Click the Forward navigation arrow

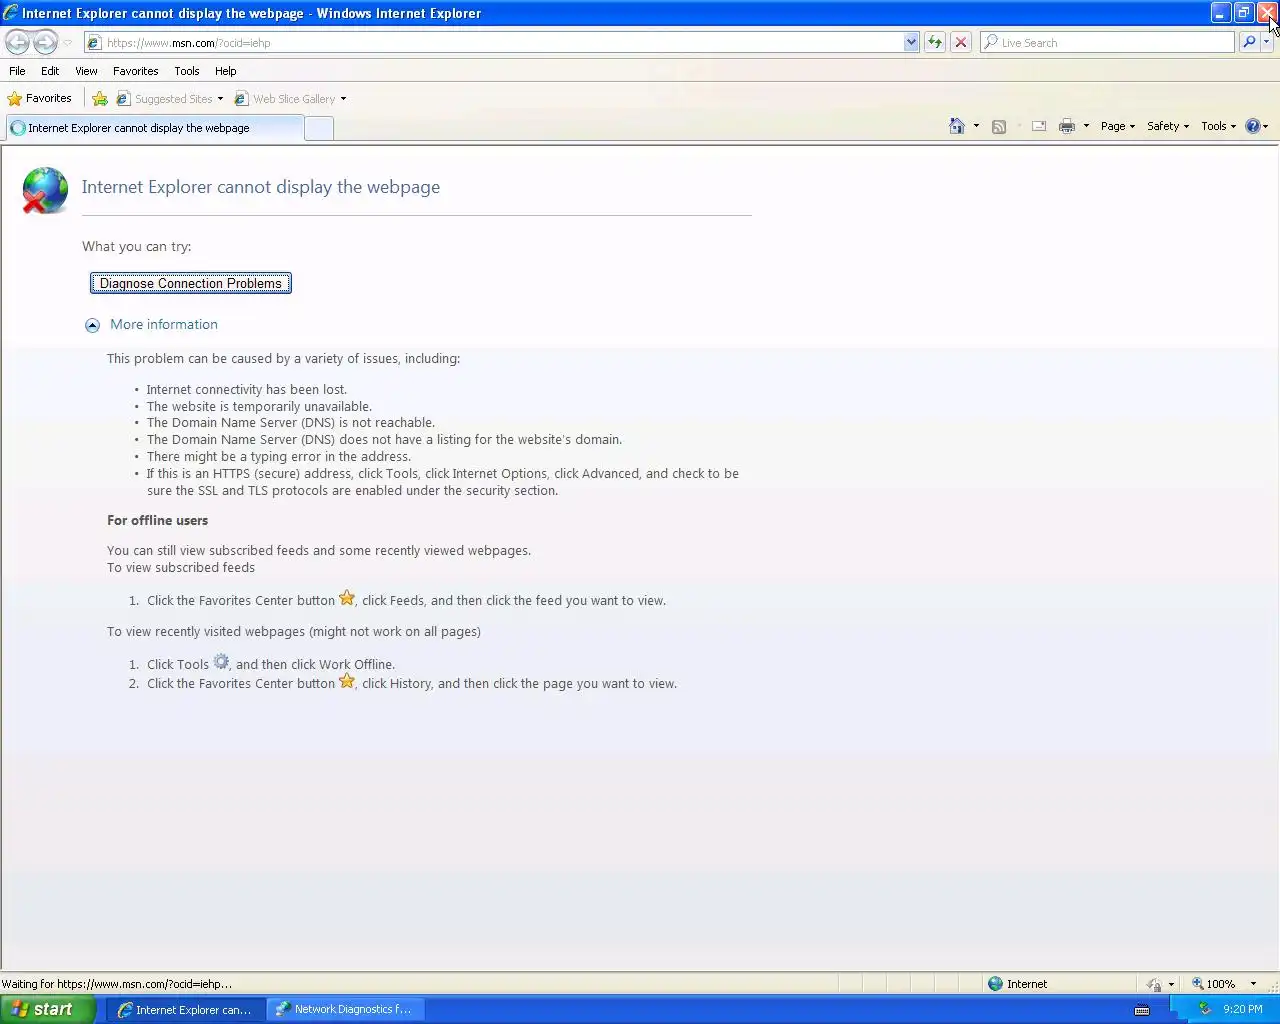pos(45,42)
